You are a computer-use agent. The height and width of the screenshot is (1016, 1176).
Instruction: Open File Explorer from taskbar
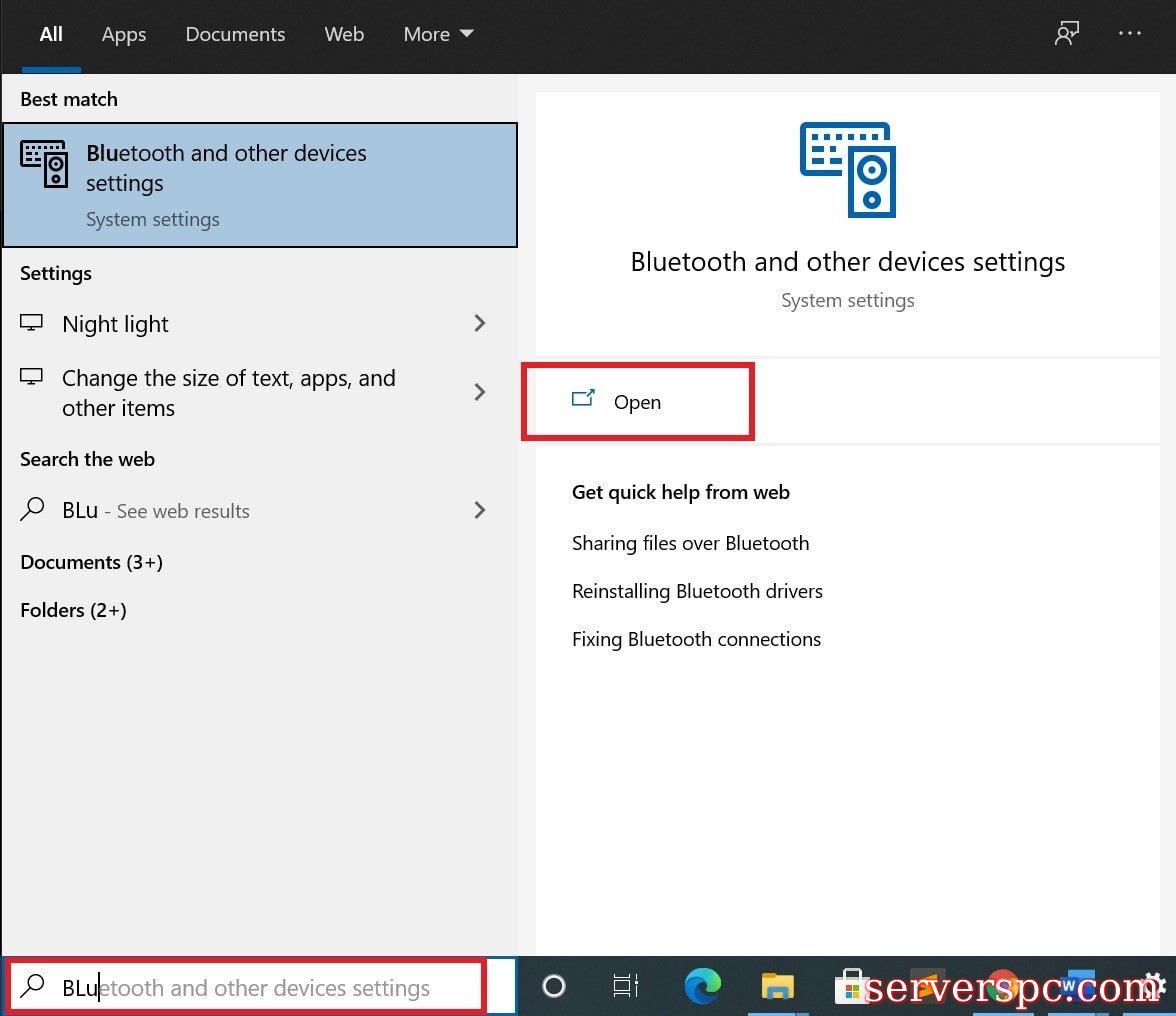coord(777,987)
